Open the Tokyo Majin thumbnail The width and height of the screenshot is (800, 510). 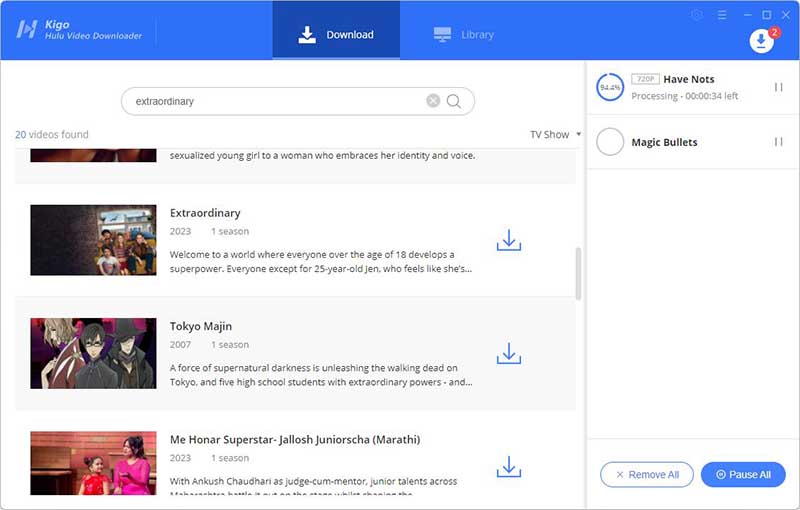[93, 353]
